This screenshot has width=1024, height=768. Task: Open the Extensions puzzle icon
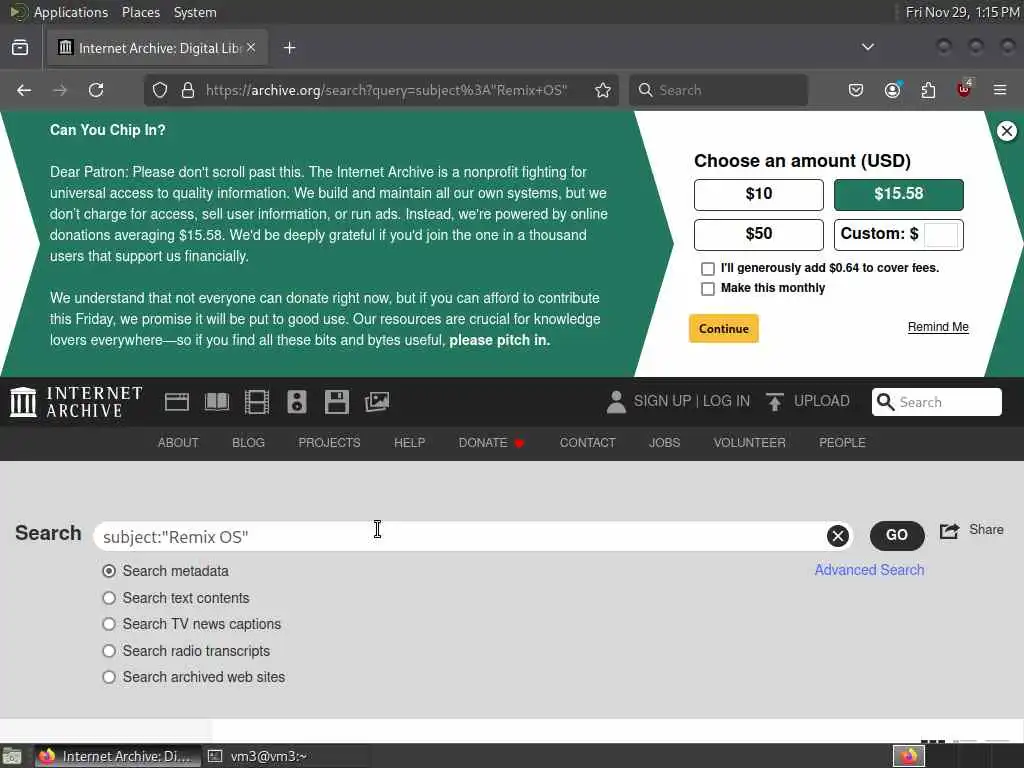click(x=928, y=90)
